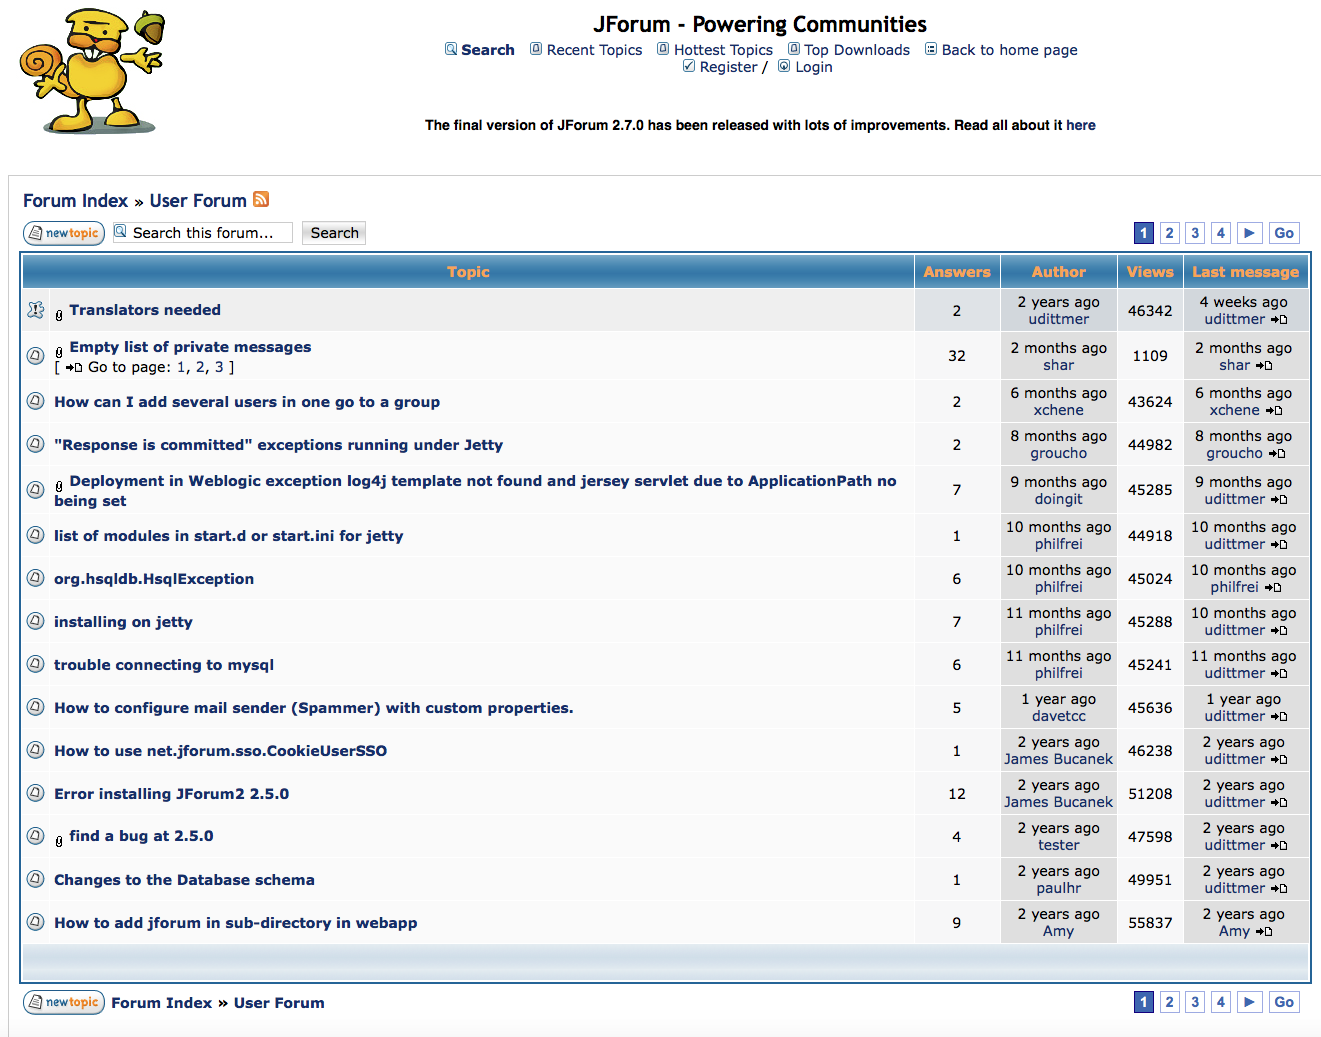Open author profile davetcc
The height and width of the screenshot is (1037, 1321).
(x=1058, y=716)
